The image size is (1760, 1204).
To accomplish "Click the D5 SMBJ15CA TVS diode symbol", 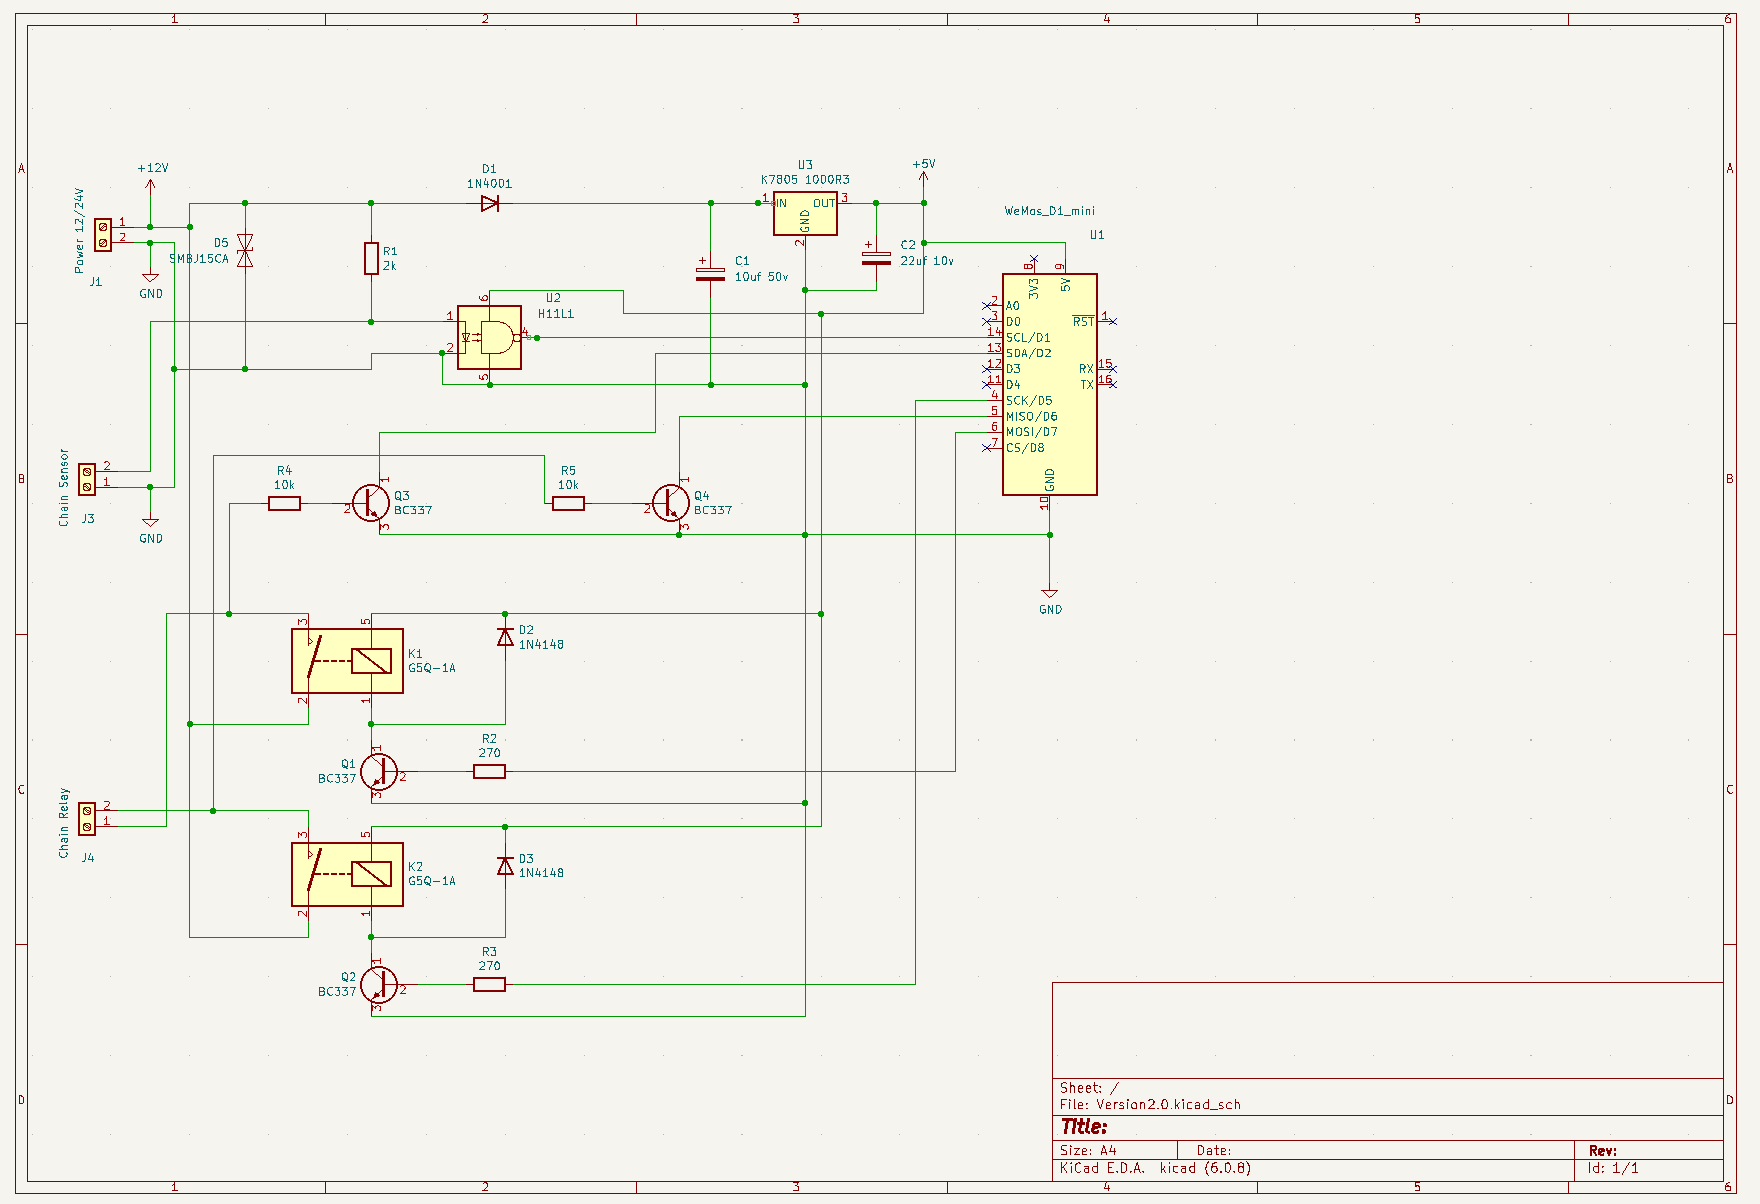I will point(245,251).
